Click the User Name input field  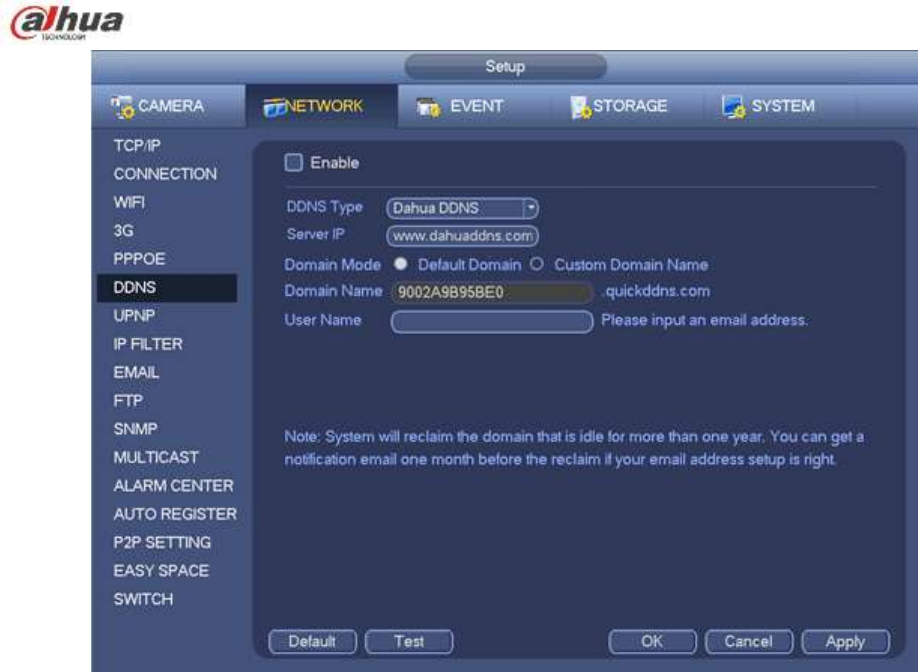point(492,321)
